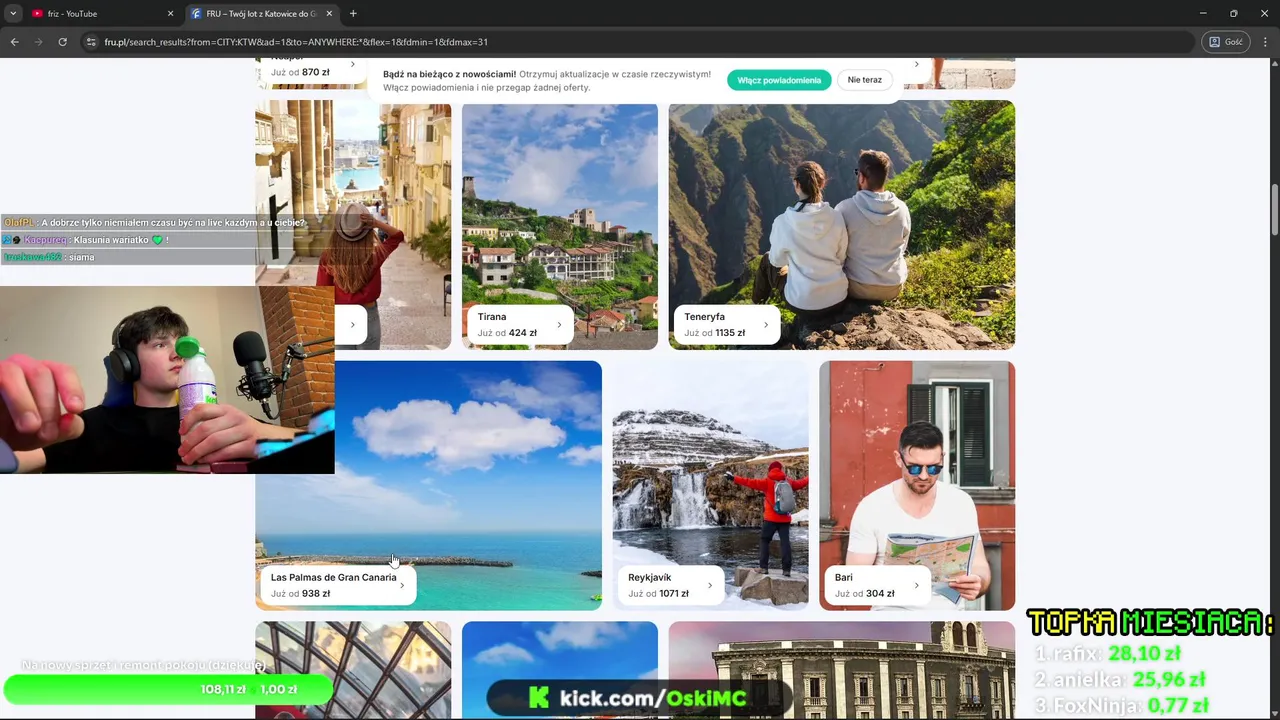Click the Już od 304 zł price
This screenshot has width=1280, height=720.
click(x=865, y=594)
